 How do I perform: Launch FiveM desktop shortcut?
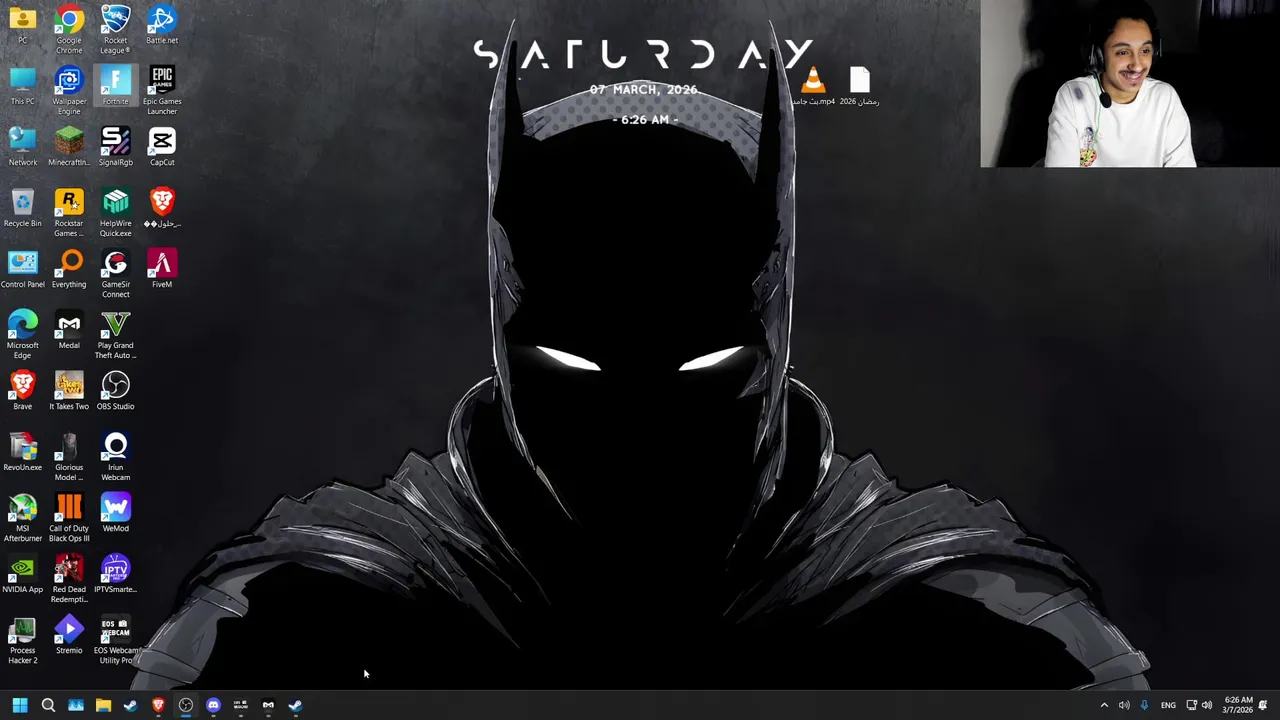click(x=162, y=270)
